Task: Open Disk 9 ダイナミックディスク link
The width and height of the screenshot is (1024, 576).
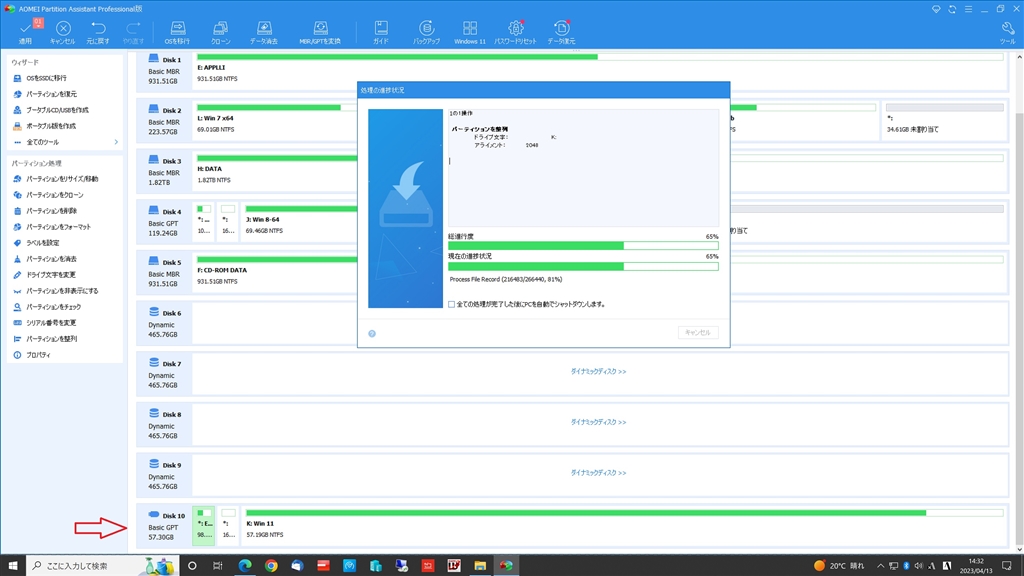Action: (x=598, y=473)
